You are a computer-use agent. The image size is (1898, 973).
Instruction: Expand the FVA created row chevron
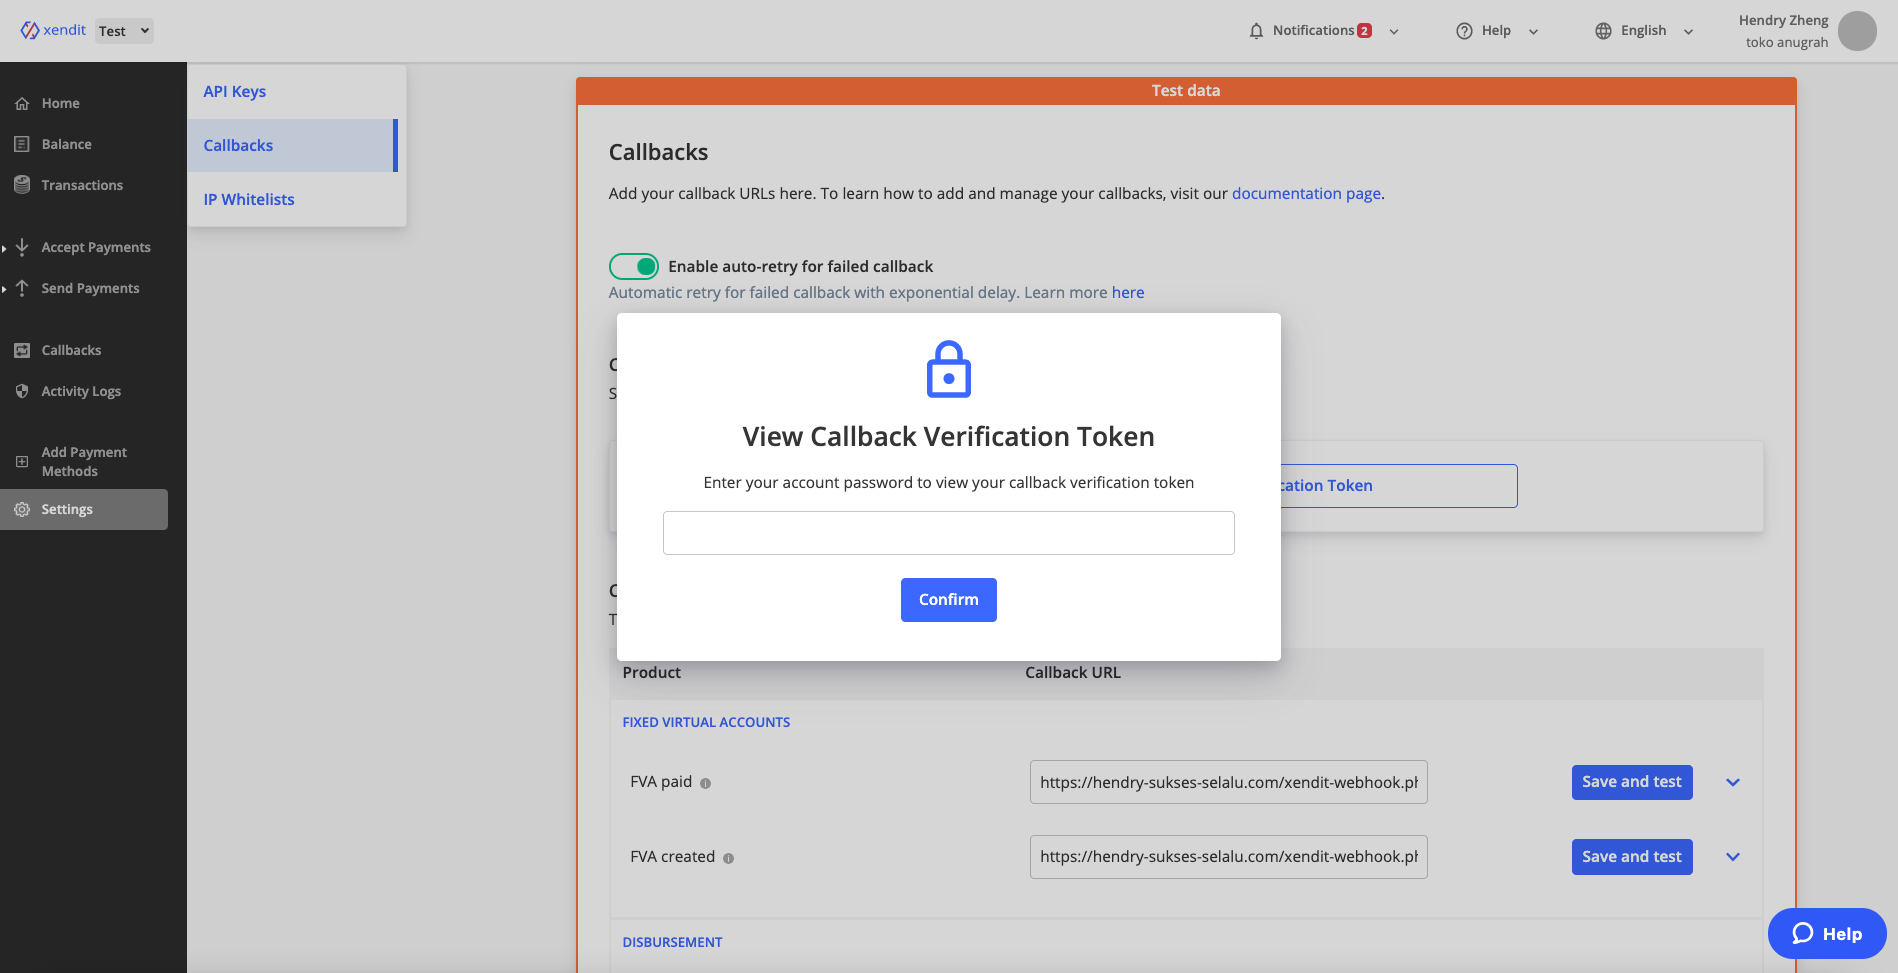[1733, 857]
